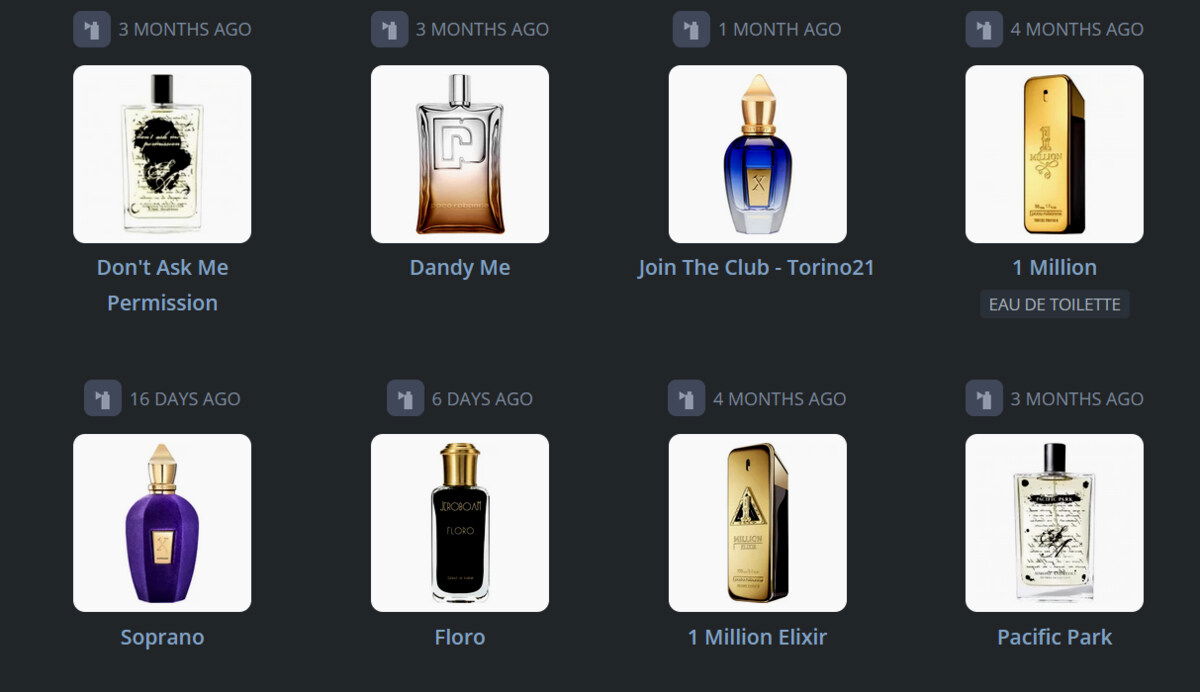View the Floro black bottle thumbnail
The height and width of the screenshot is (692, 1200).
click(x=460, y=523)
